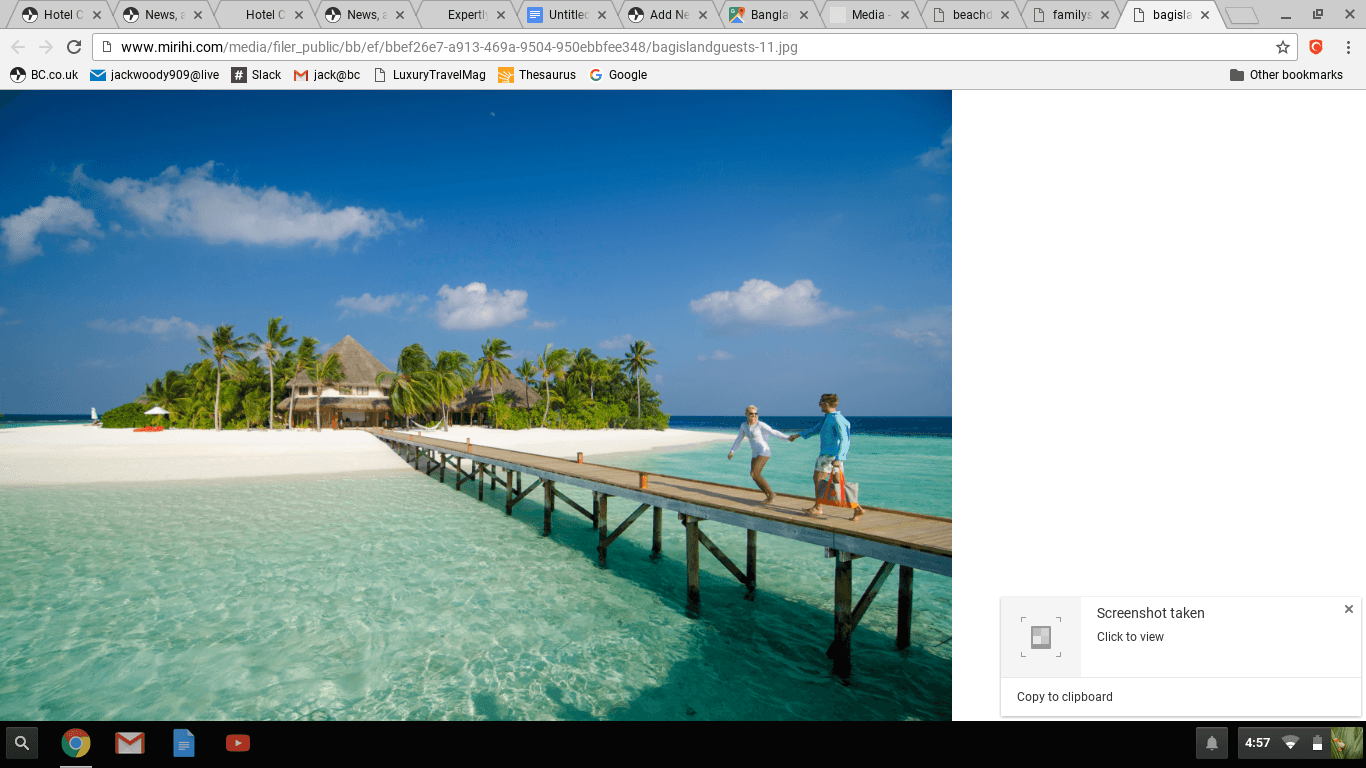The height and width of the screenshot is (768, 1366).
Task: Go back to the previous page
Action: (x=19, y=46)
